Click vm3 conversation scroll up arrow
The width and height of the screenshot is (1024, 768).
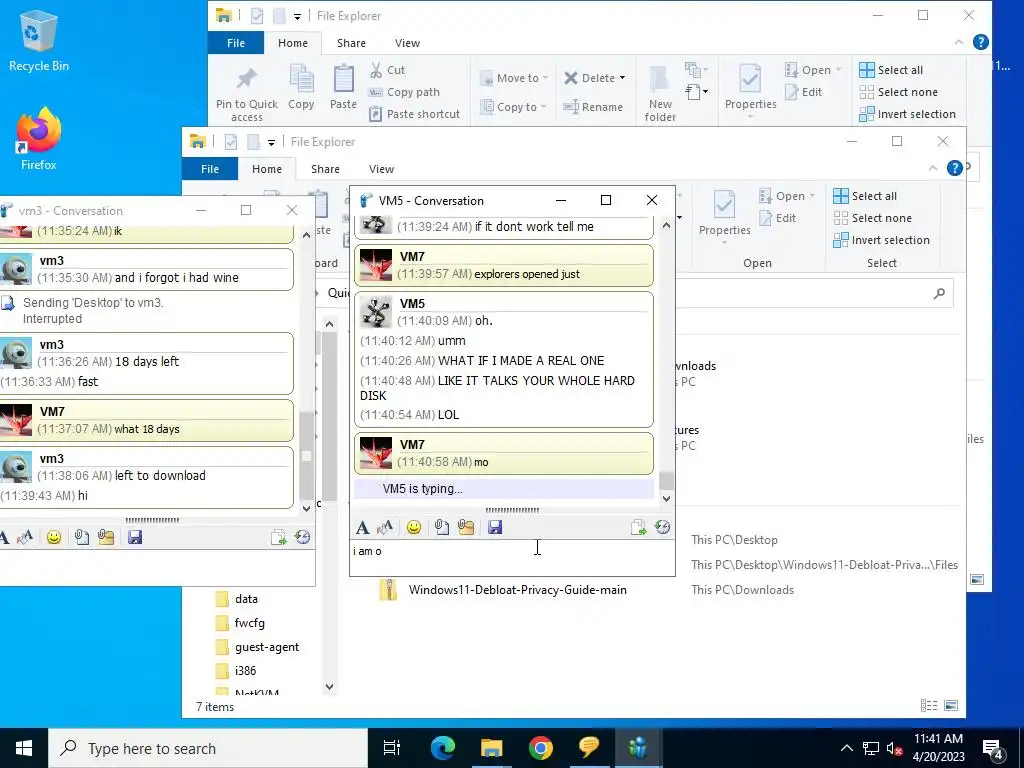(x=306, y=235)
